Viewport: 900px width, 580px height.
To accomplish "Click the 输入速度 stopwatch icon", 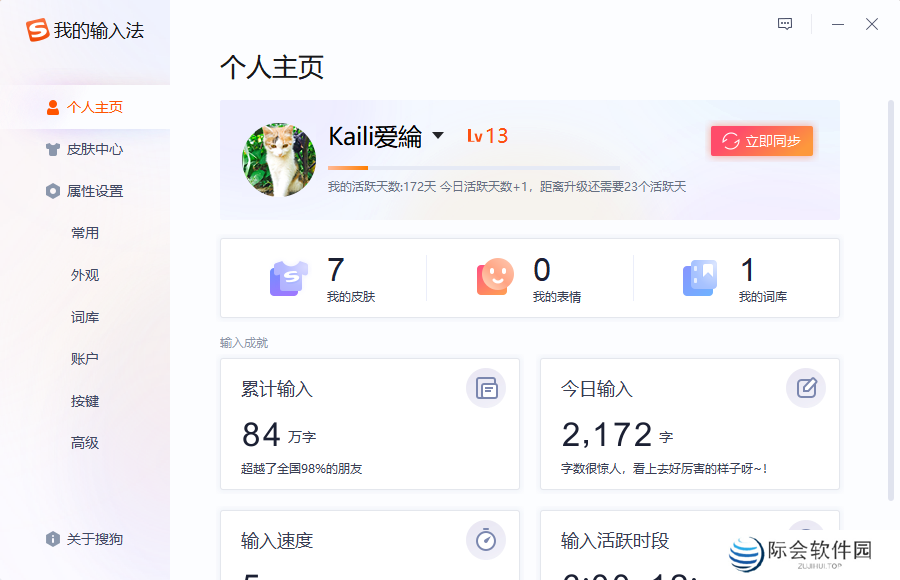I will point(486,541).
